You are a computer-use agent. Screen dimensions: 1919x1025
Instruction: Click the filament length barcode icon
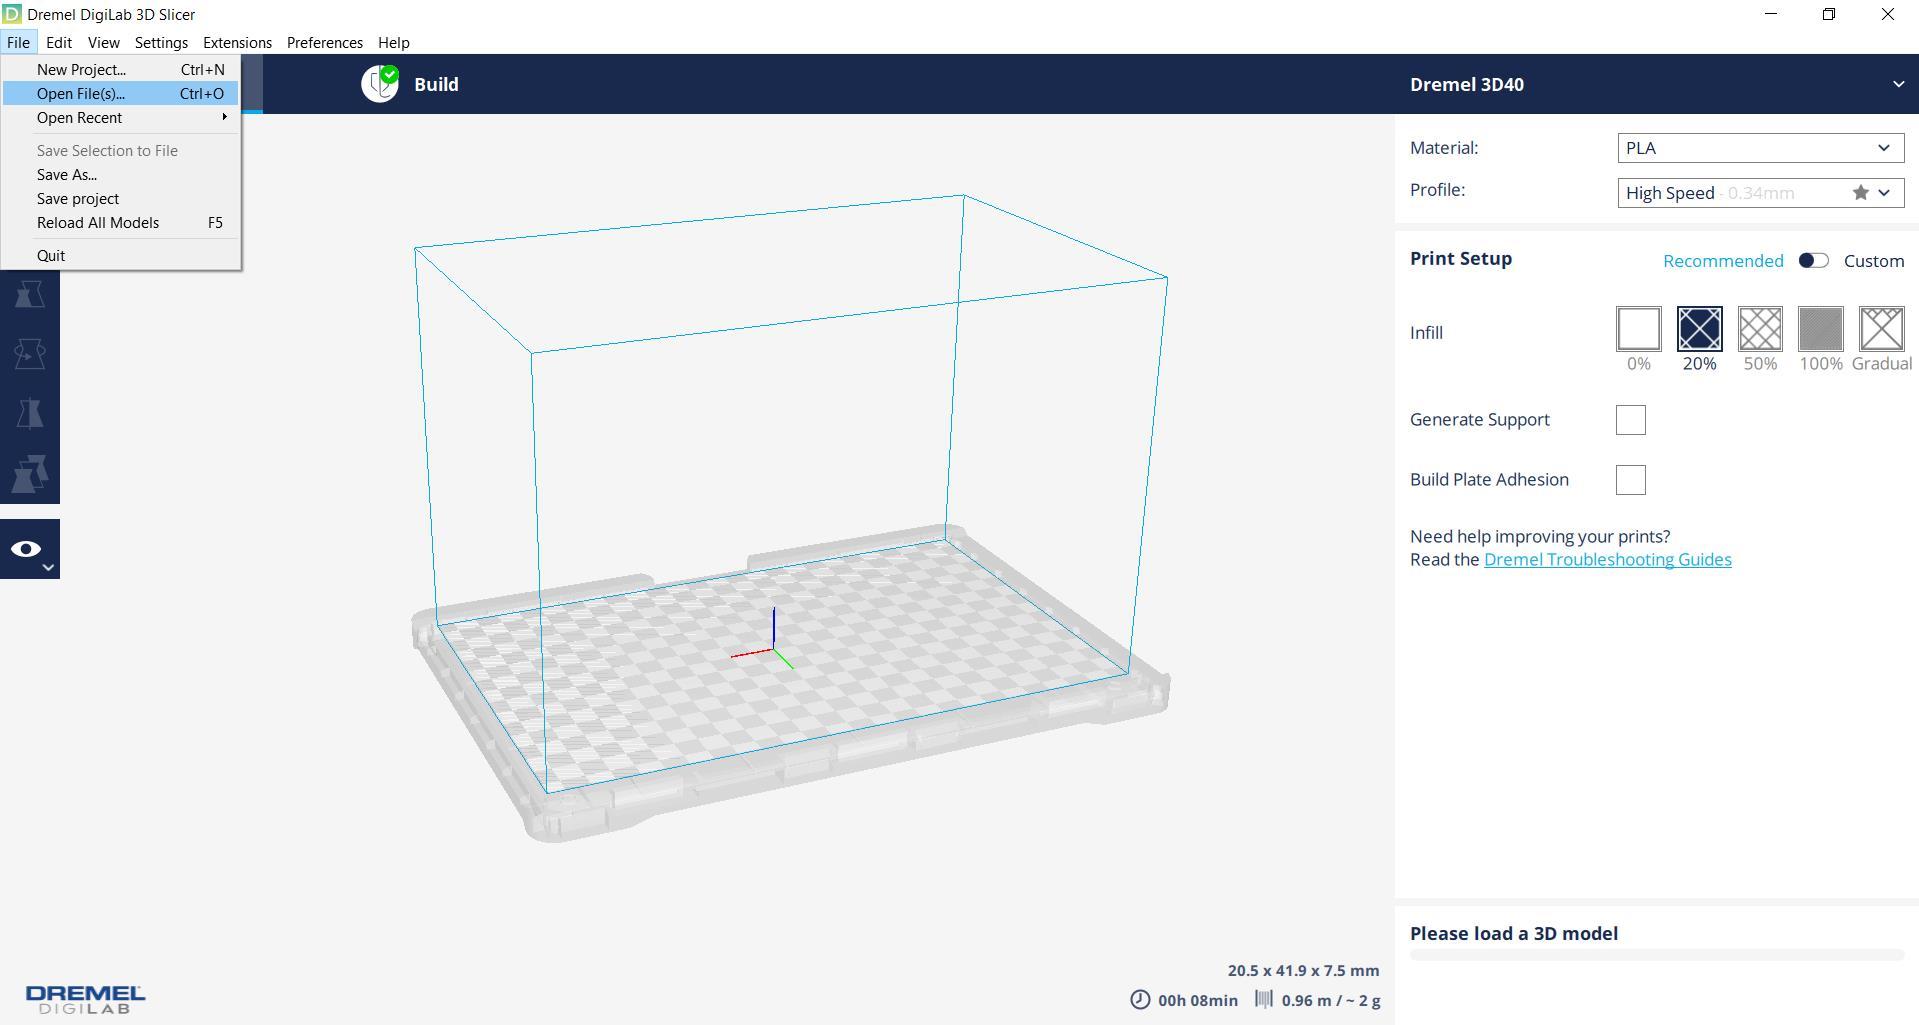pos(1264,999)
